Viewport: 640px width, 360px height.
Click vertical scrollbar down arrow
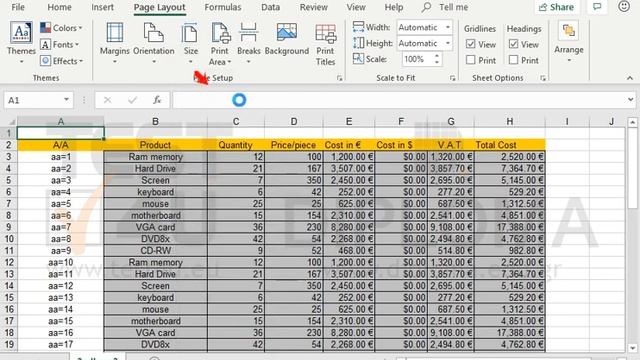632,348
